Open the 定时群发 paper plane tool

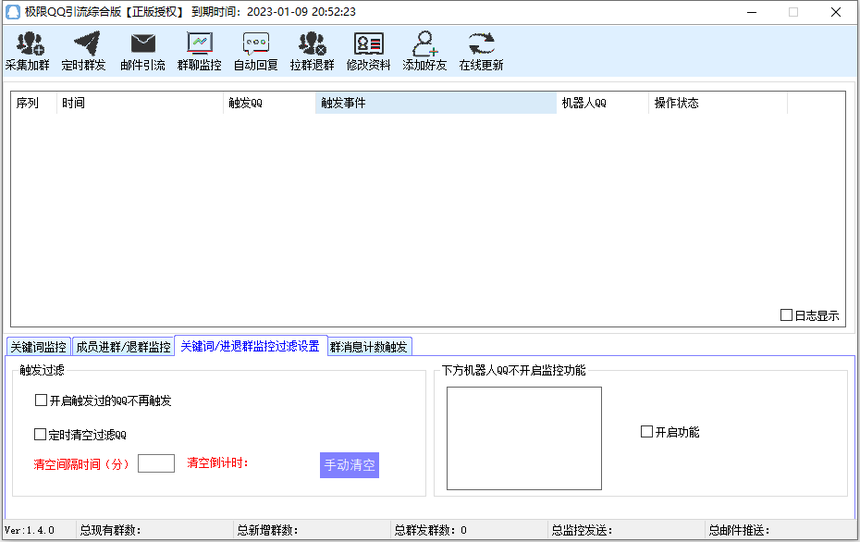tap(83, 51)
